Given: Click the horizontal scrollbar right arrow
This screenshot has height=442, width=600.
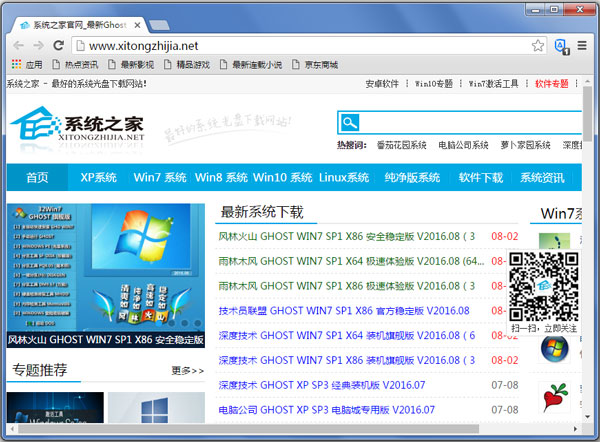Looking at the screenshot, I should click(x=575, y=429).
